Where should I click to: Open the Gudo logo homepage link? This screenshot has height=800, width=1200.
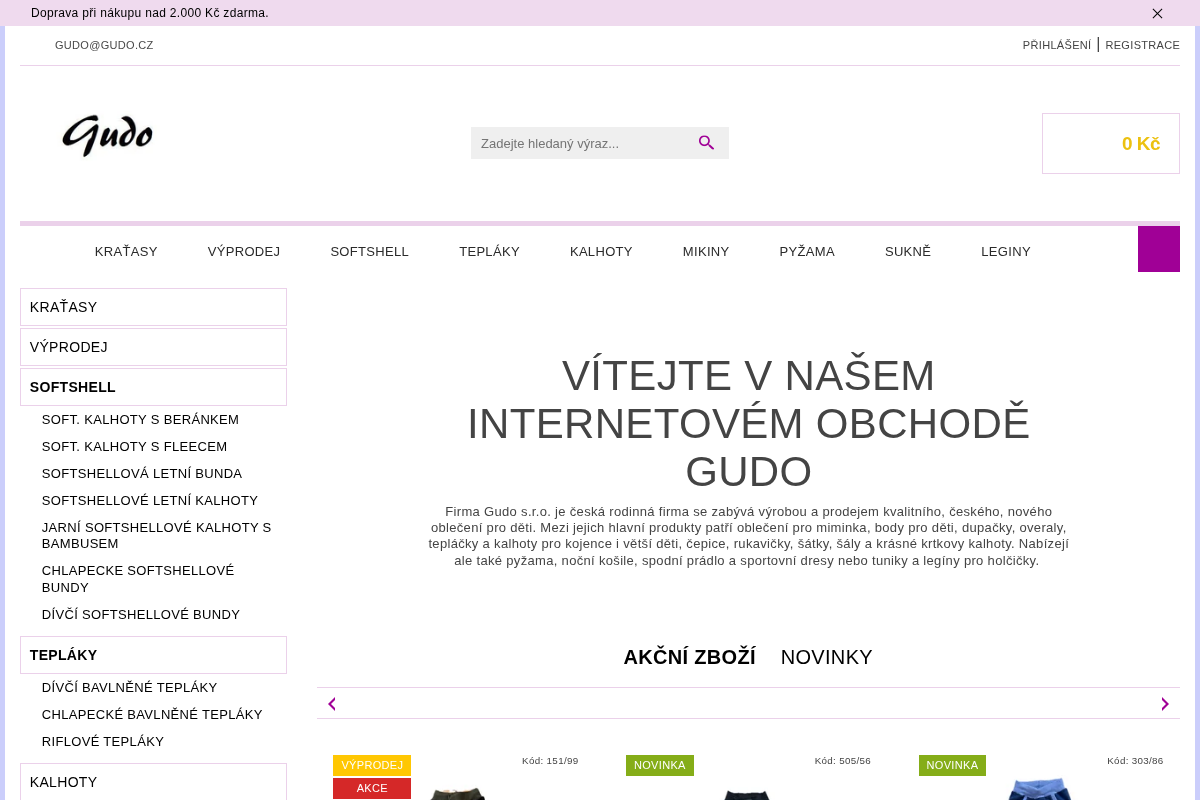pyautogui.click(x=108, y=136)
